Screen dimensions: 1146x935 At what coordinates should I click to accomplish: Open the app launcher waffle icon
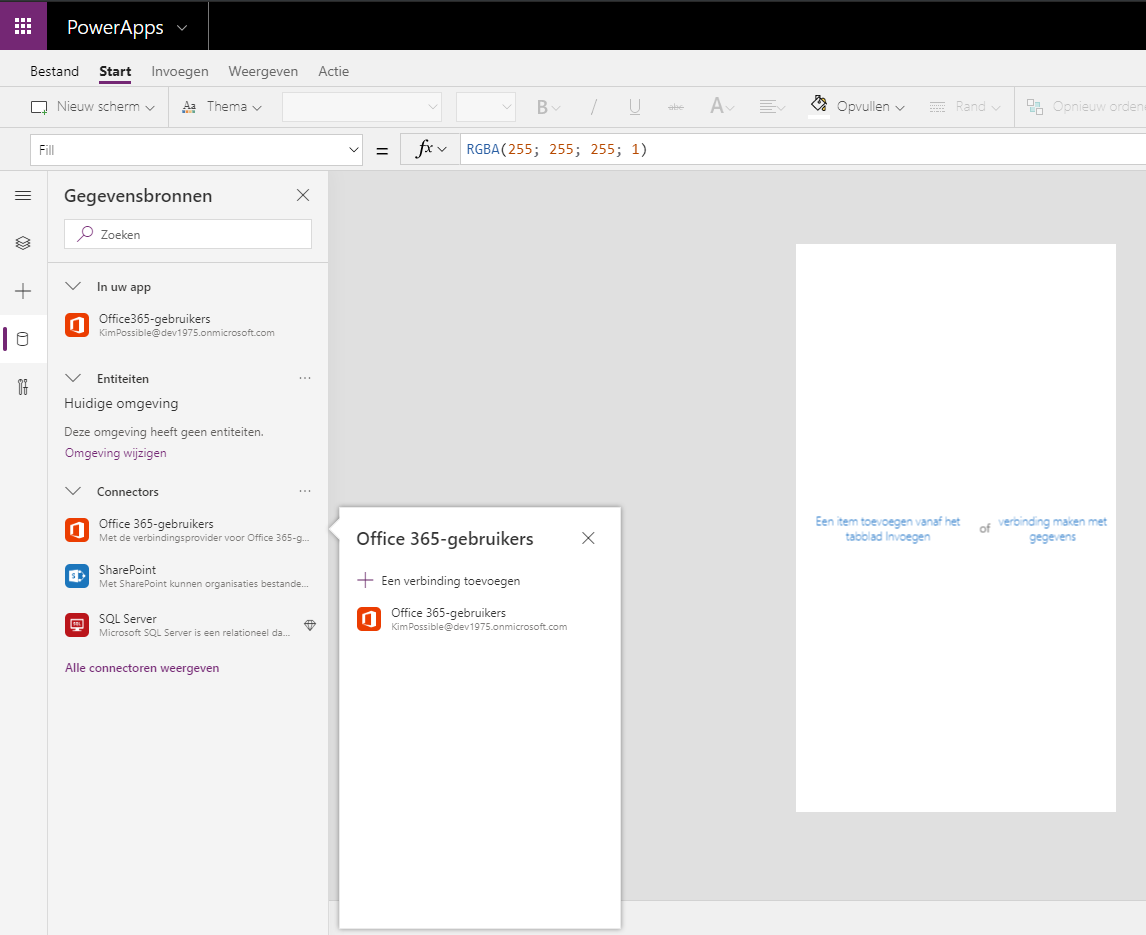coord(23,26)
